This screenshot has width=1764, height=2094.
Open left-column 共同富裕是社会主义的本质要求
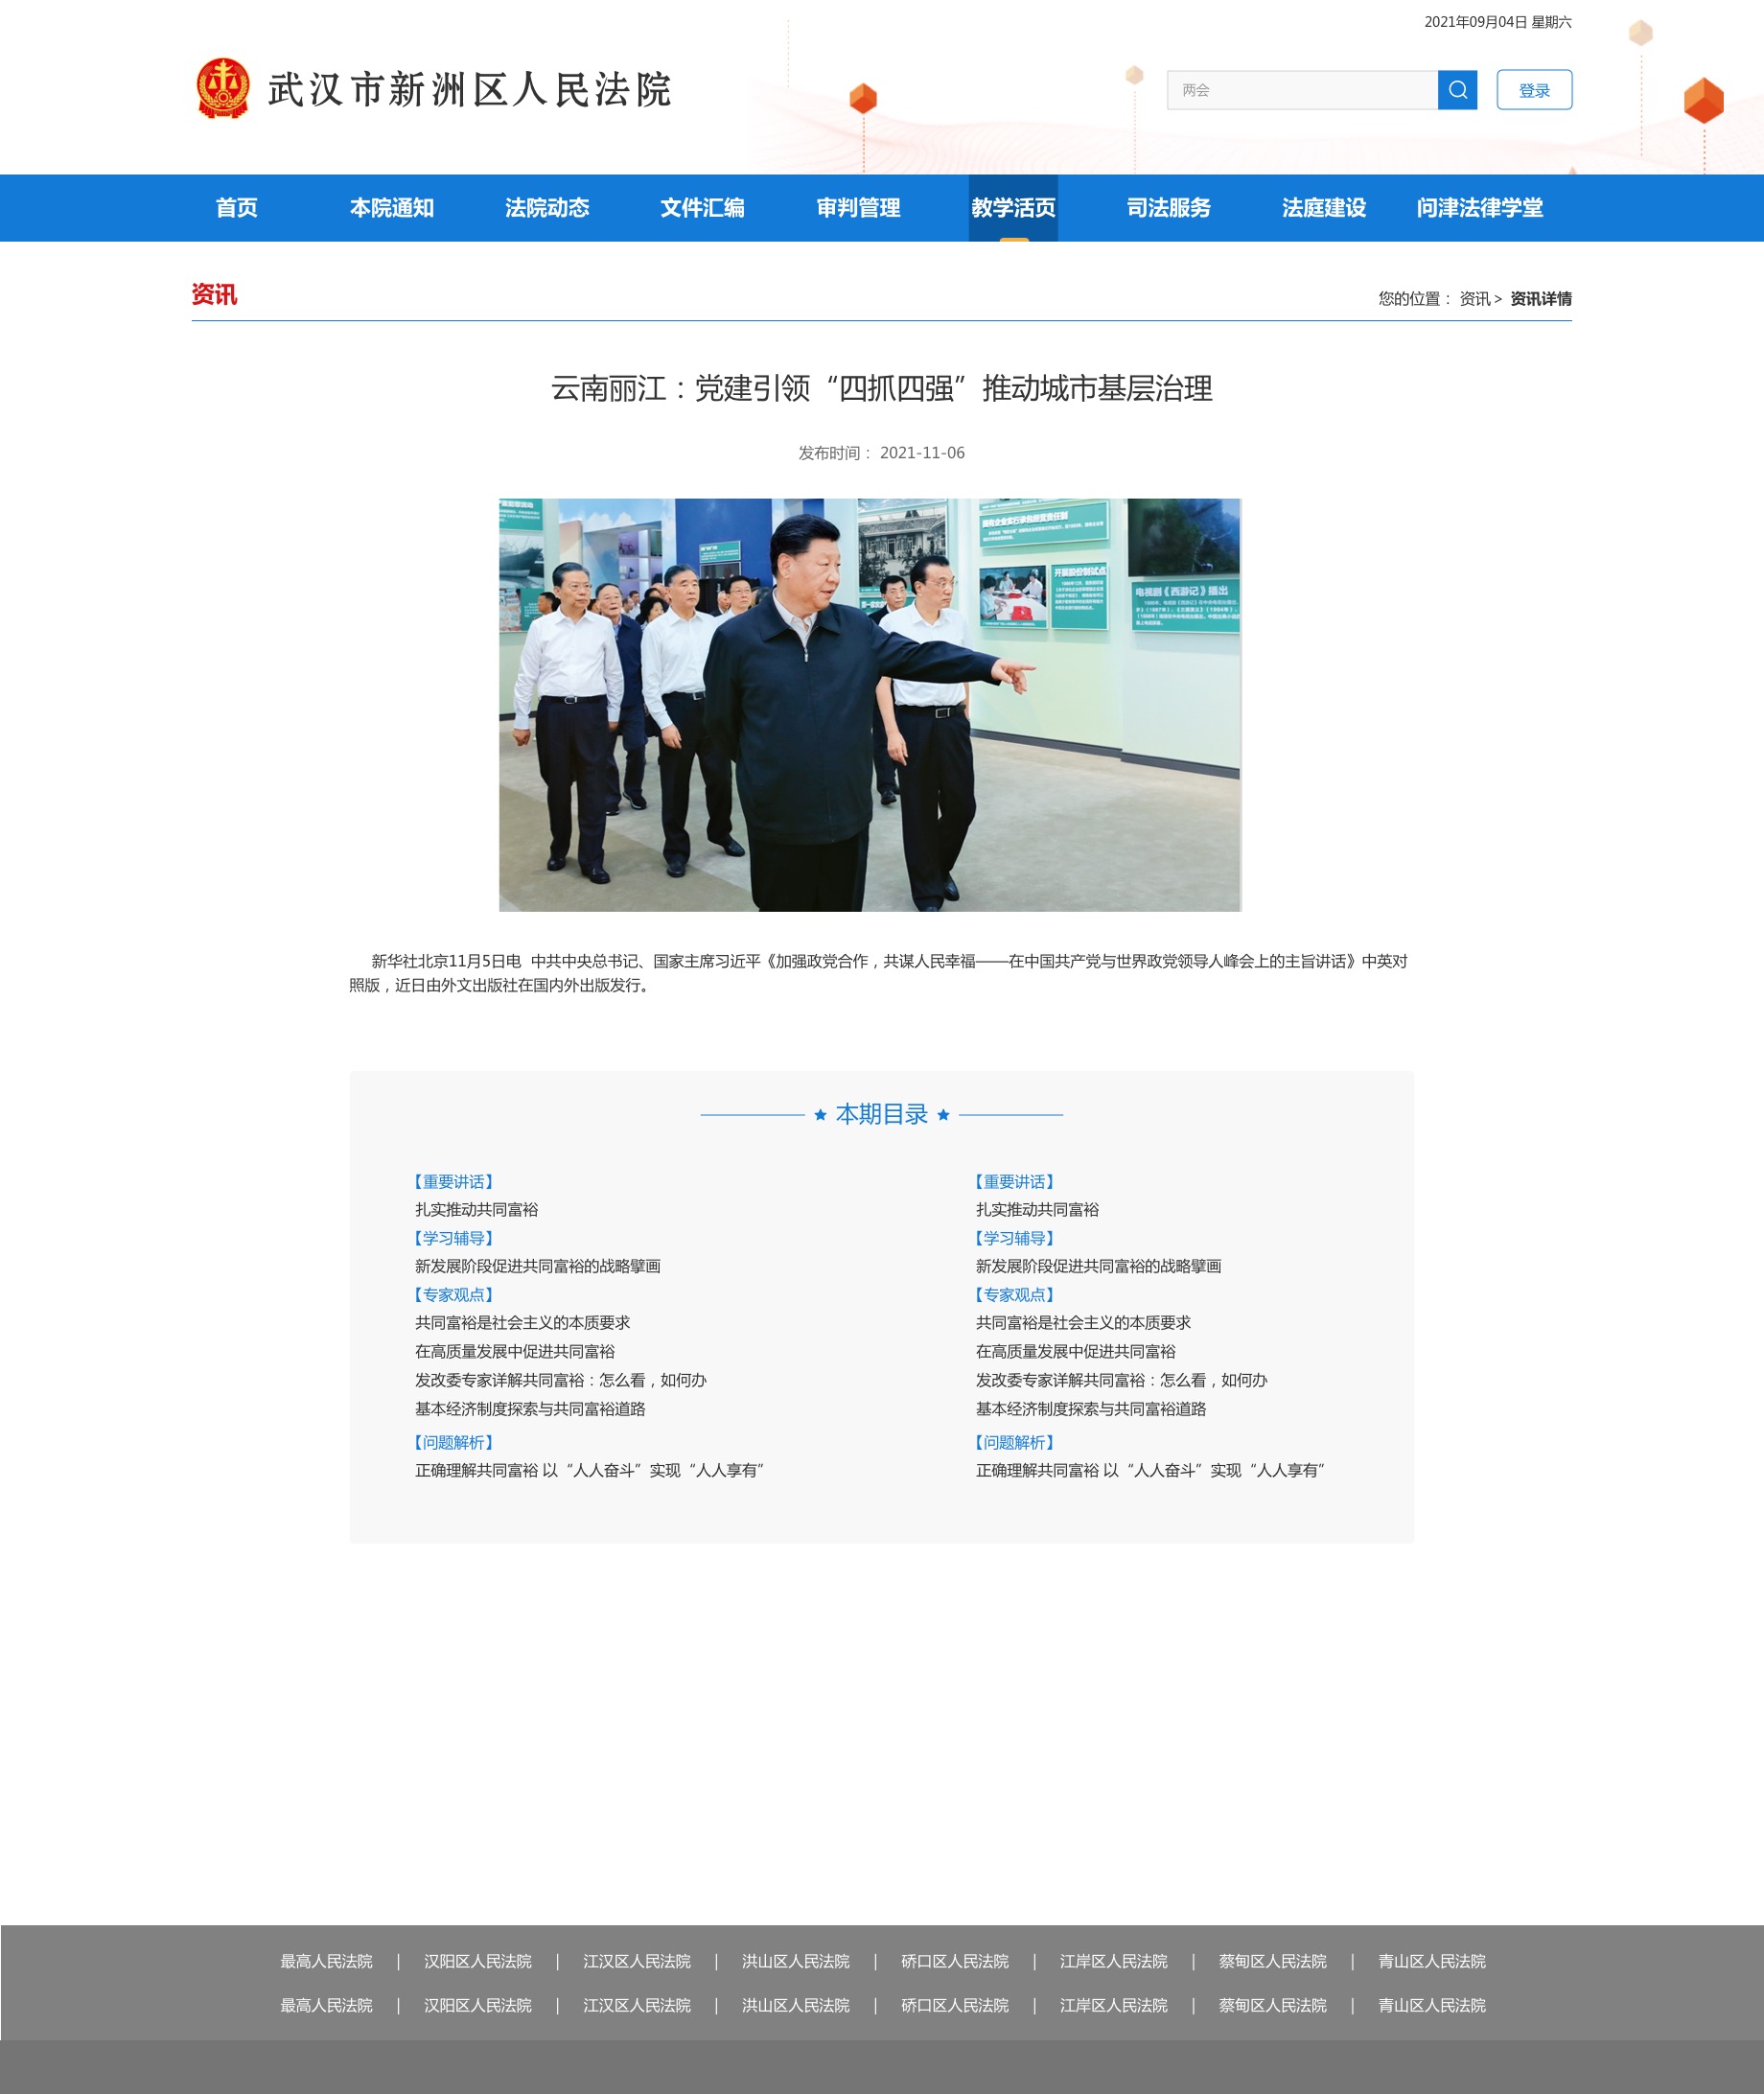522,1323
